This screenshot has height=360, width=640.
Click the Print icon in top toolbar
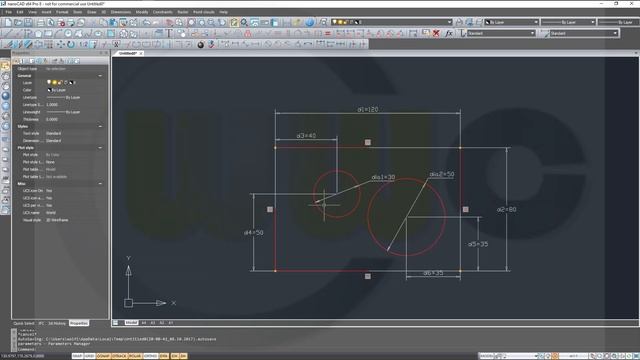click(x=41, y=22)
